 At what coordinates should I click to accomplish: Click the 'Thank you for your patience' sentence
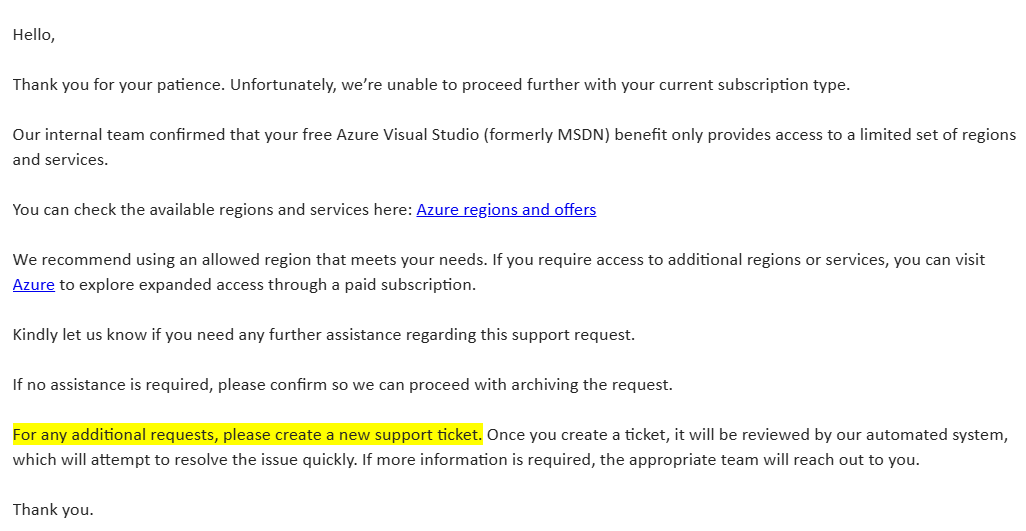coord(119,85)
